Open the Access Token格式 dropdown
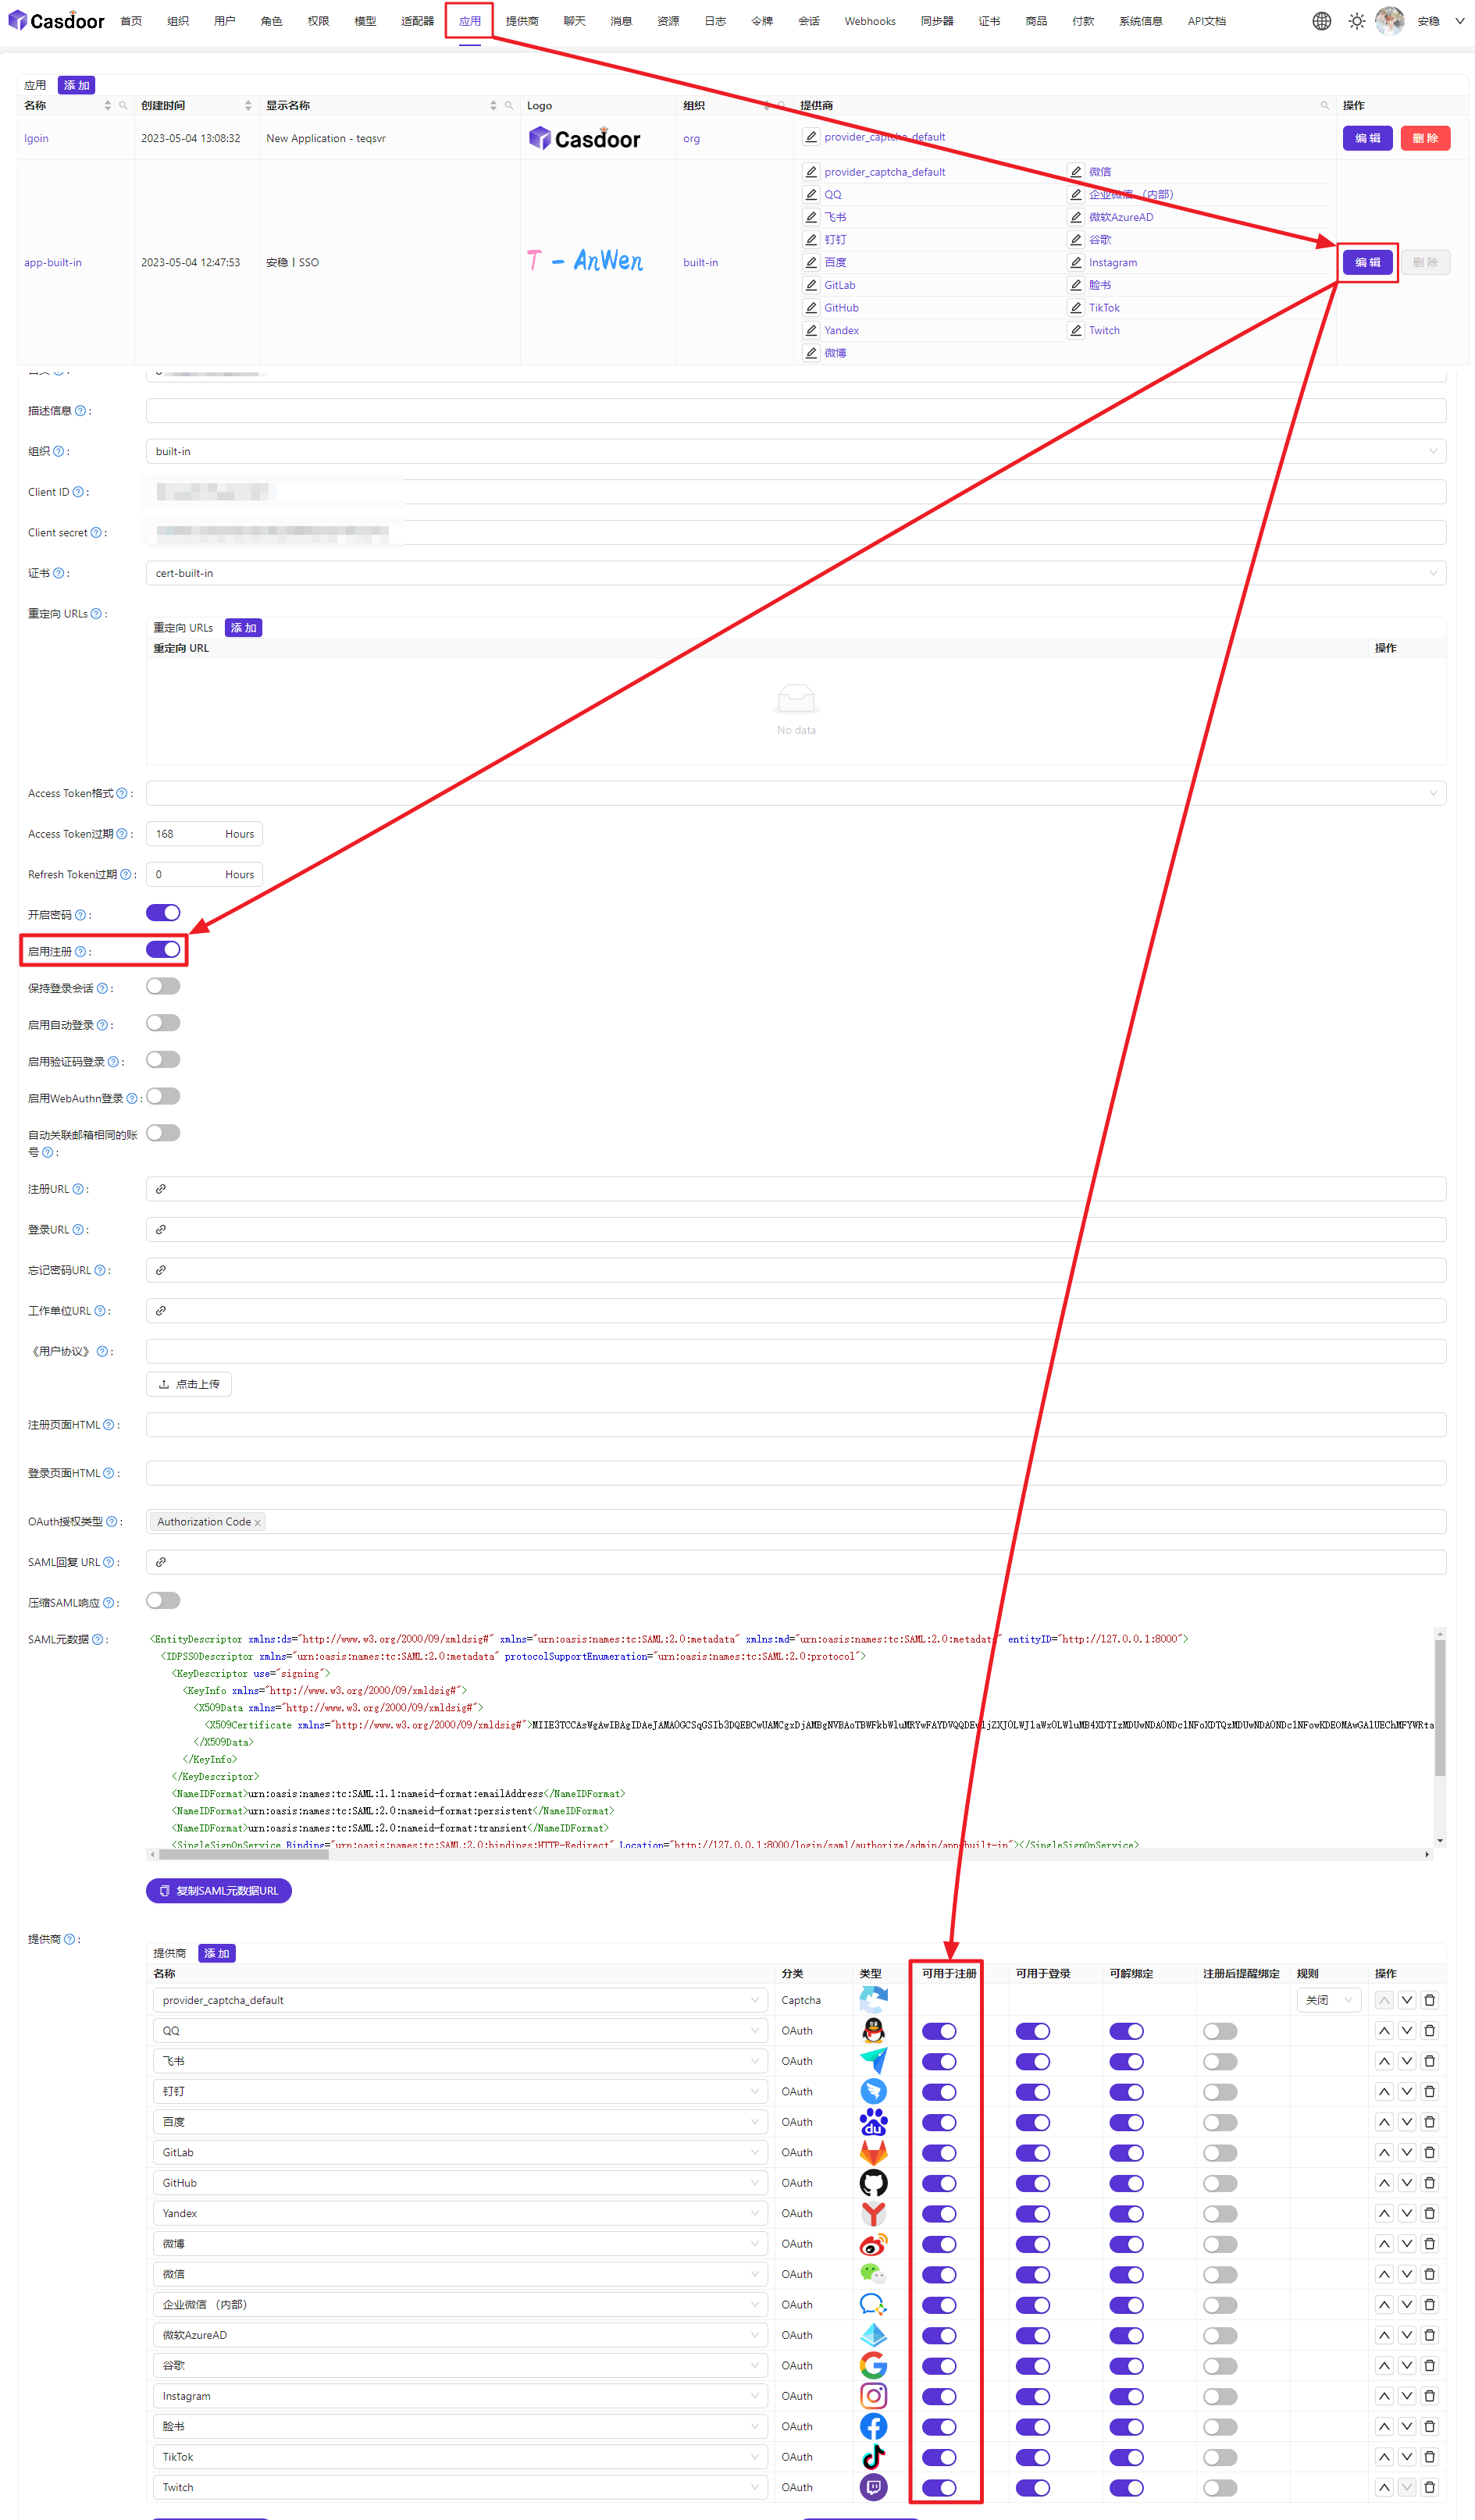The image size is (1475, 2520). pos(796,794)
